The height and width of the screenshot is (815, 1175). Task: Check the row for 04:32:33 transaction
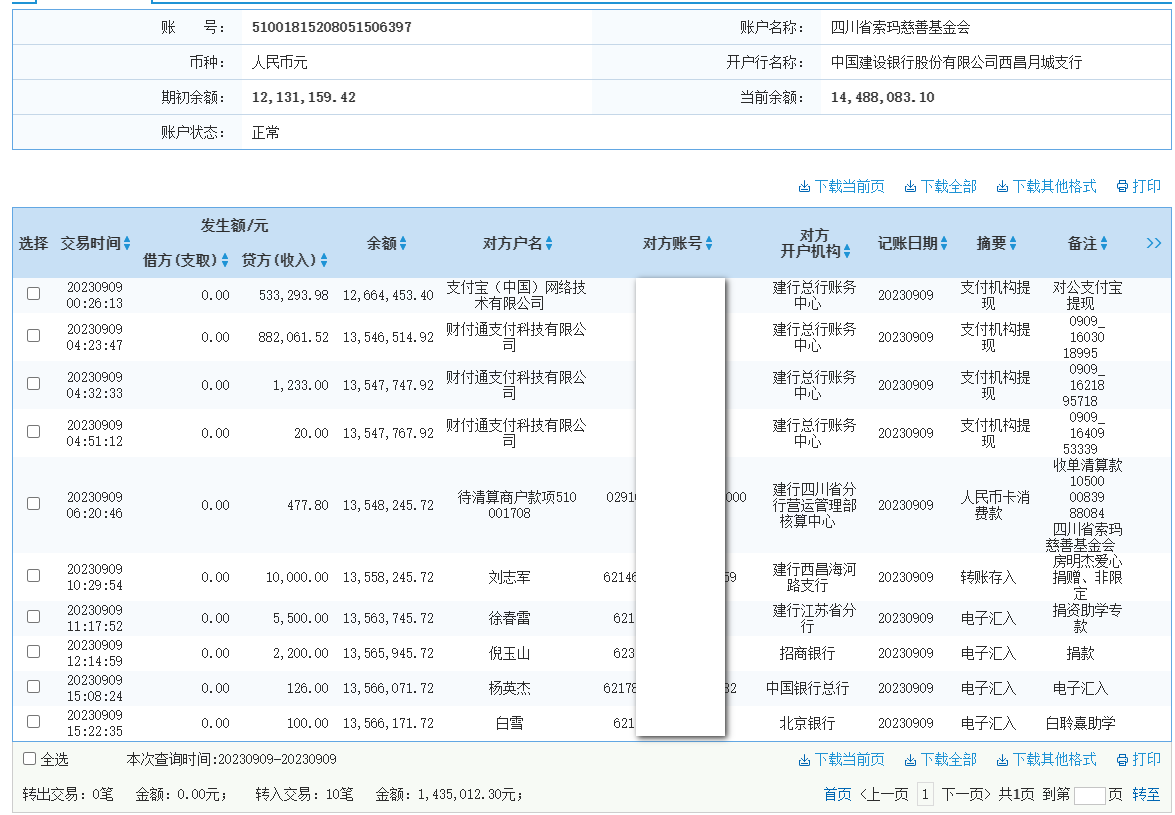click(x=34, y=384)
